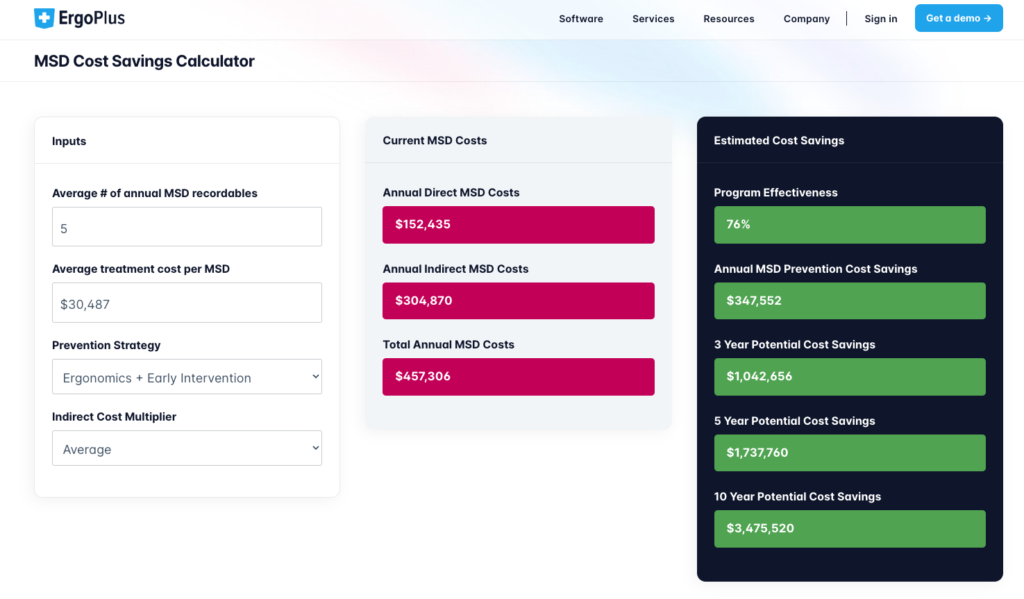Click the Sign in link
The height and width of the screenshot is (599, 1024).
[880, 19]
